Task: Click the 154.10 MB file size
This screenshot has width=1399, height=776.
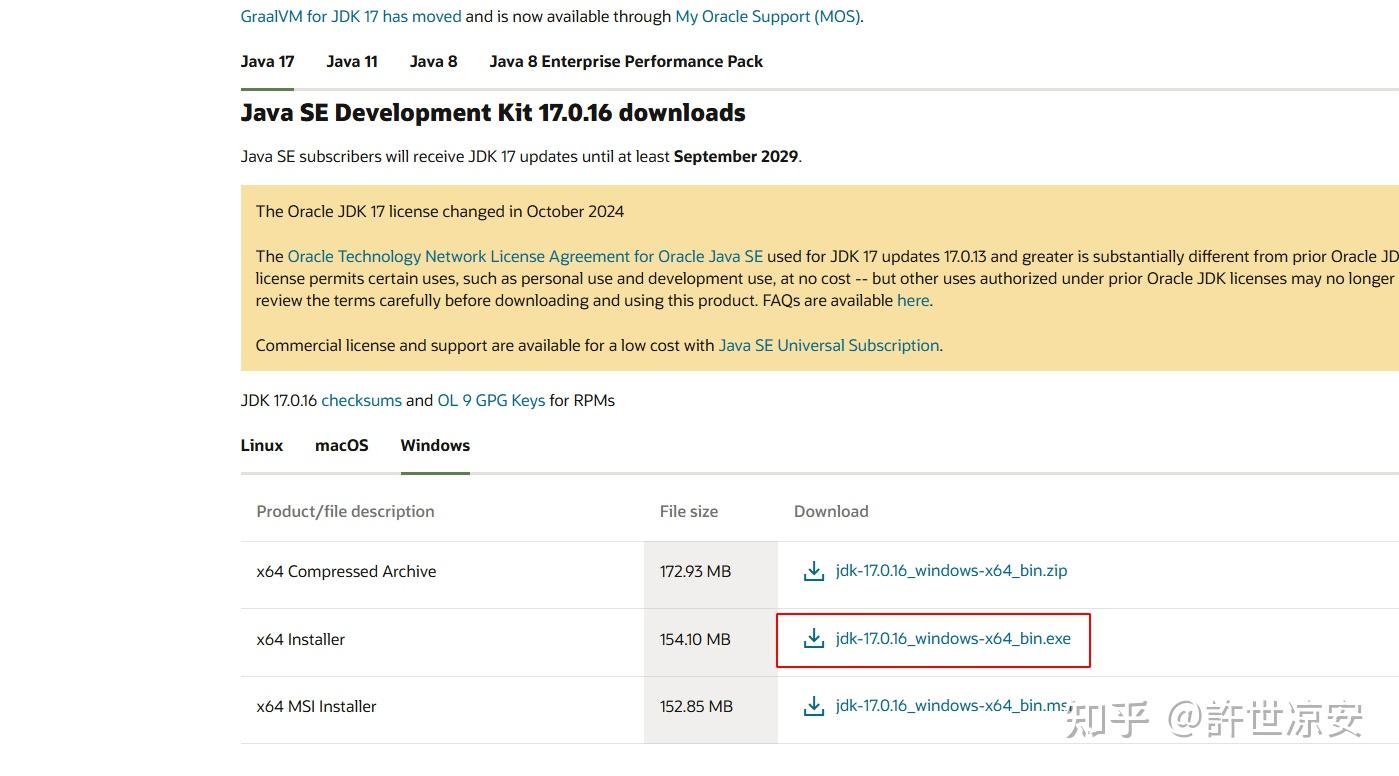Action: (x=695, y=639)
